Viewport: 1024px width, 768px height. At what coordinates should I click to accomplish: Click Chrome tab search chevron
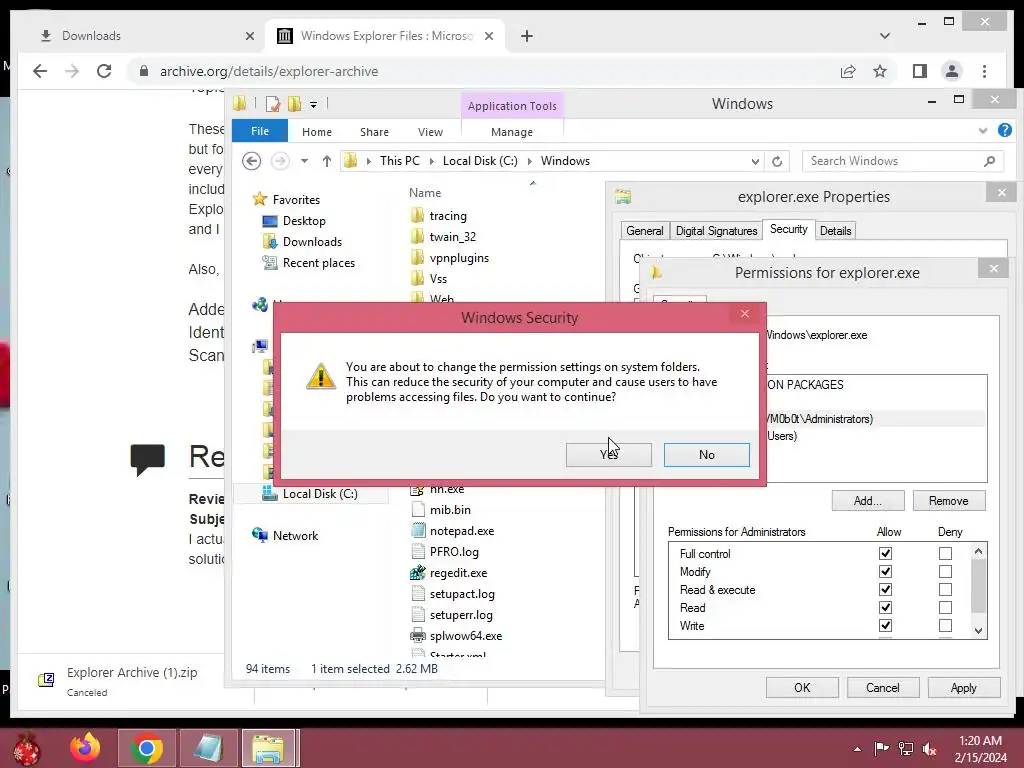(x=885, y=36)
